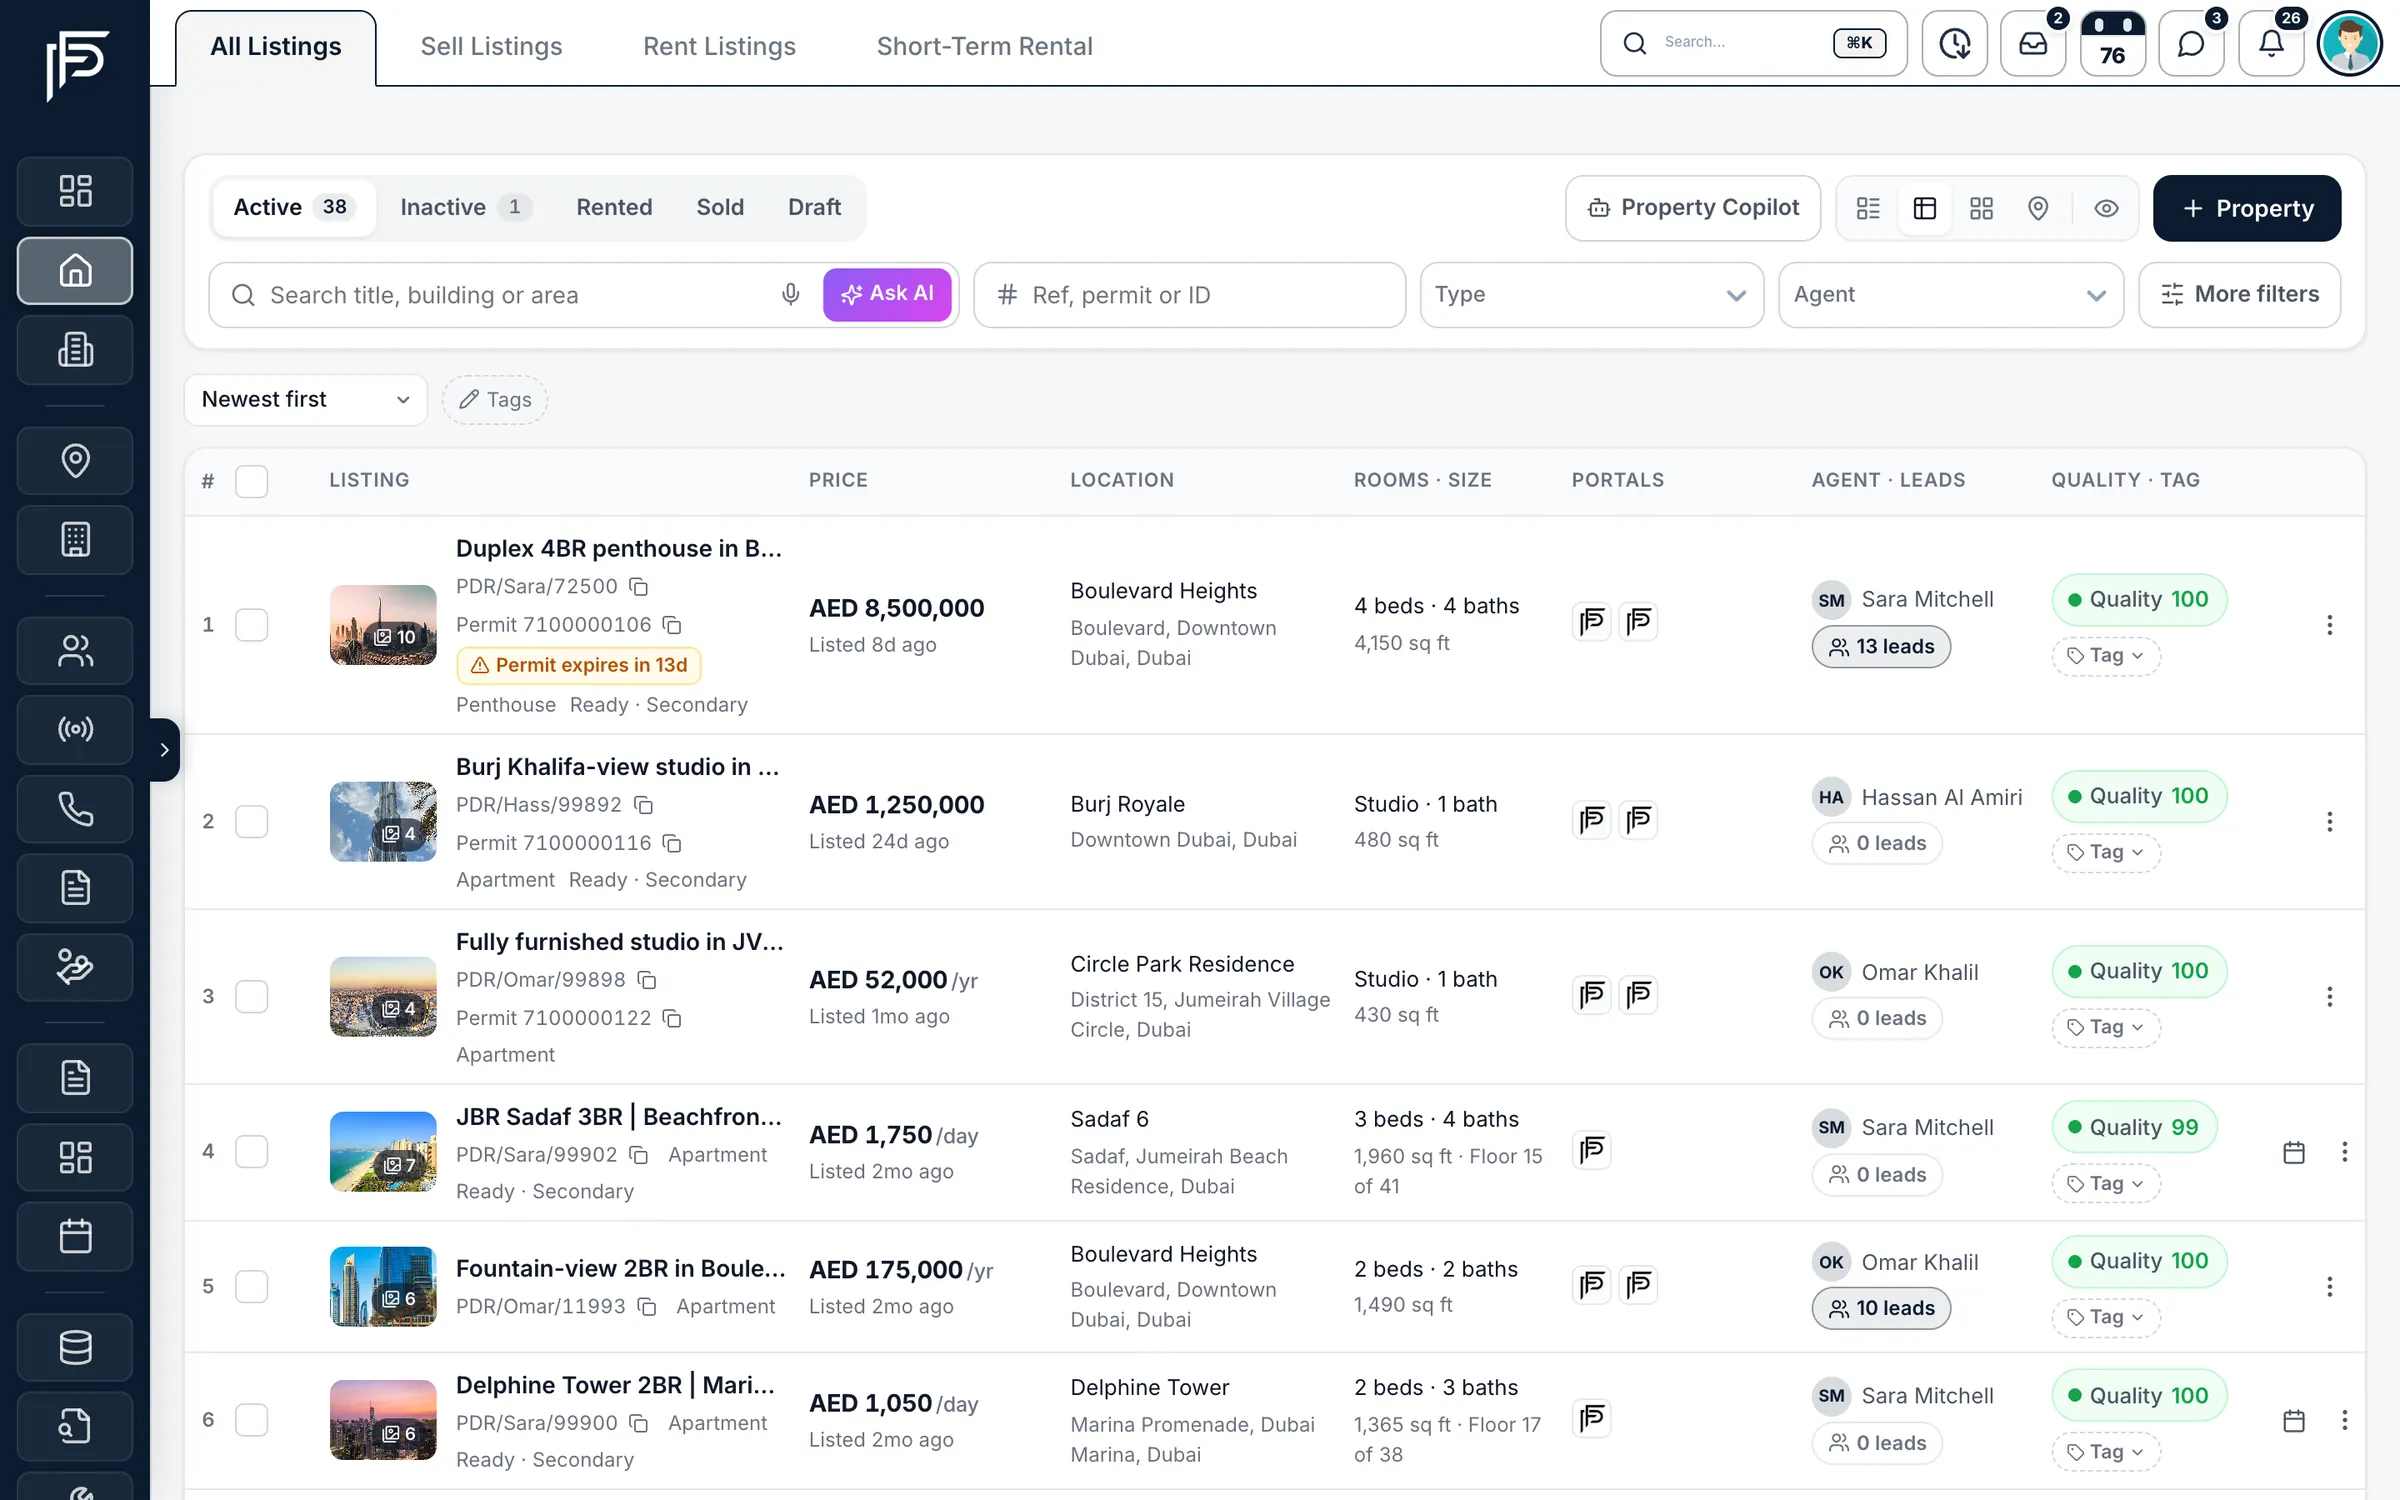Click the 13 leads badge
Viewport: 2400px width, 1500px height.
pos(1880,647)
